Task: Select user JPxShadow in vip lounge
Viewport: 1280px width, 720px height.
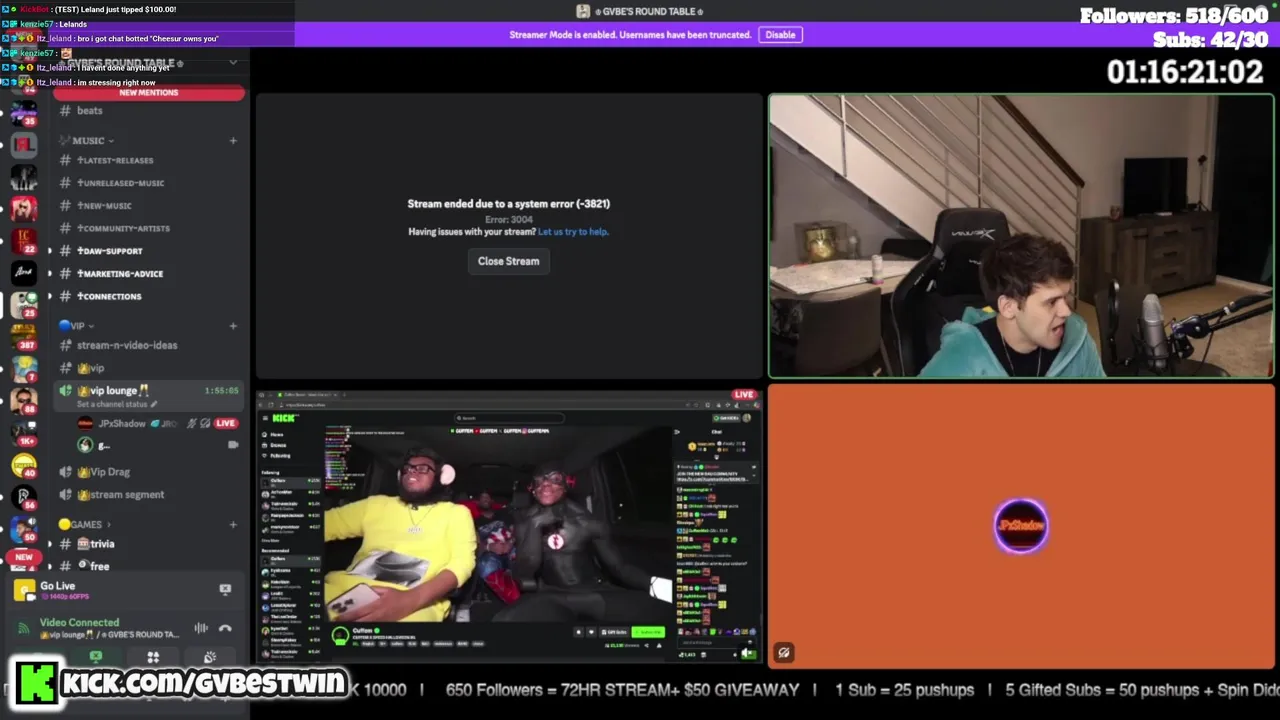Action: [x=122, y=424]
